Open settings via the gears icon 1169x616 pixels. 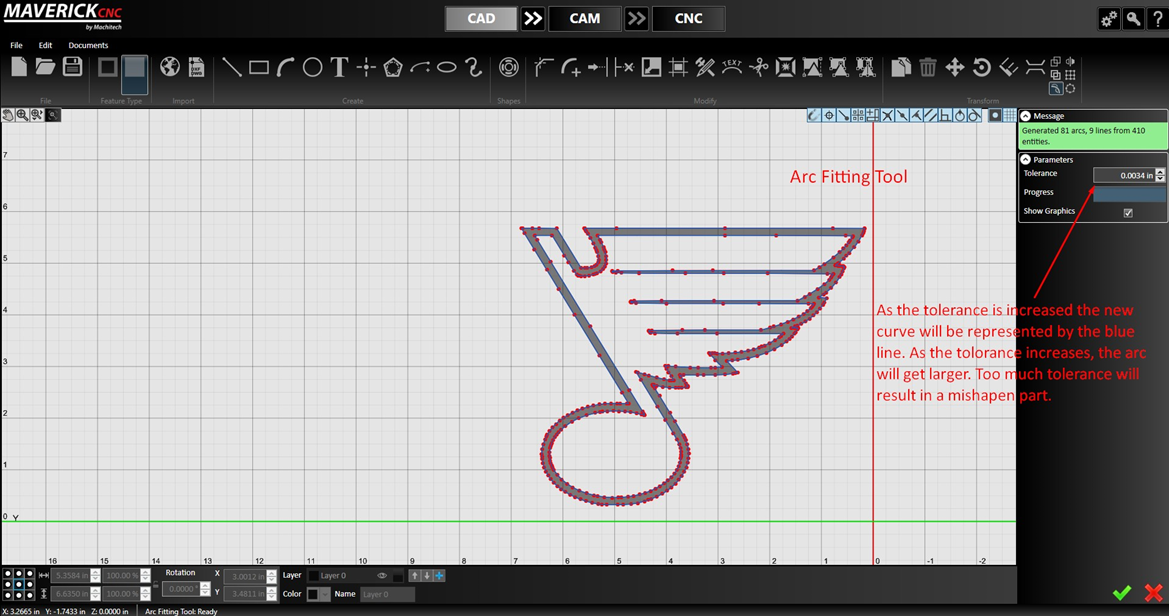[x=1109, y=19]
